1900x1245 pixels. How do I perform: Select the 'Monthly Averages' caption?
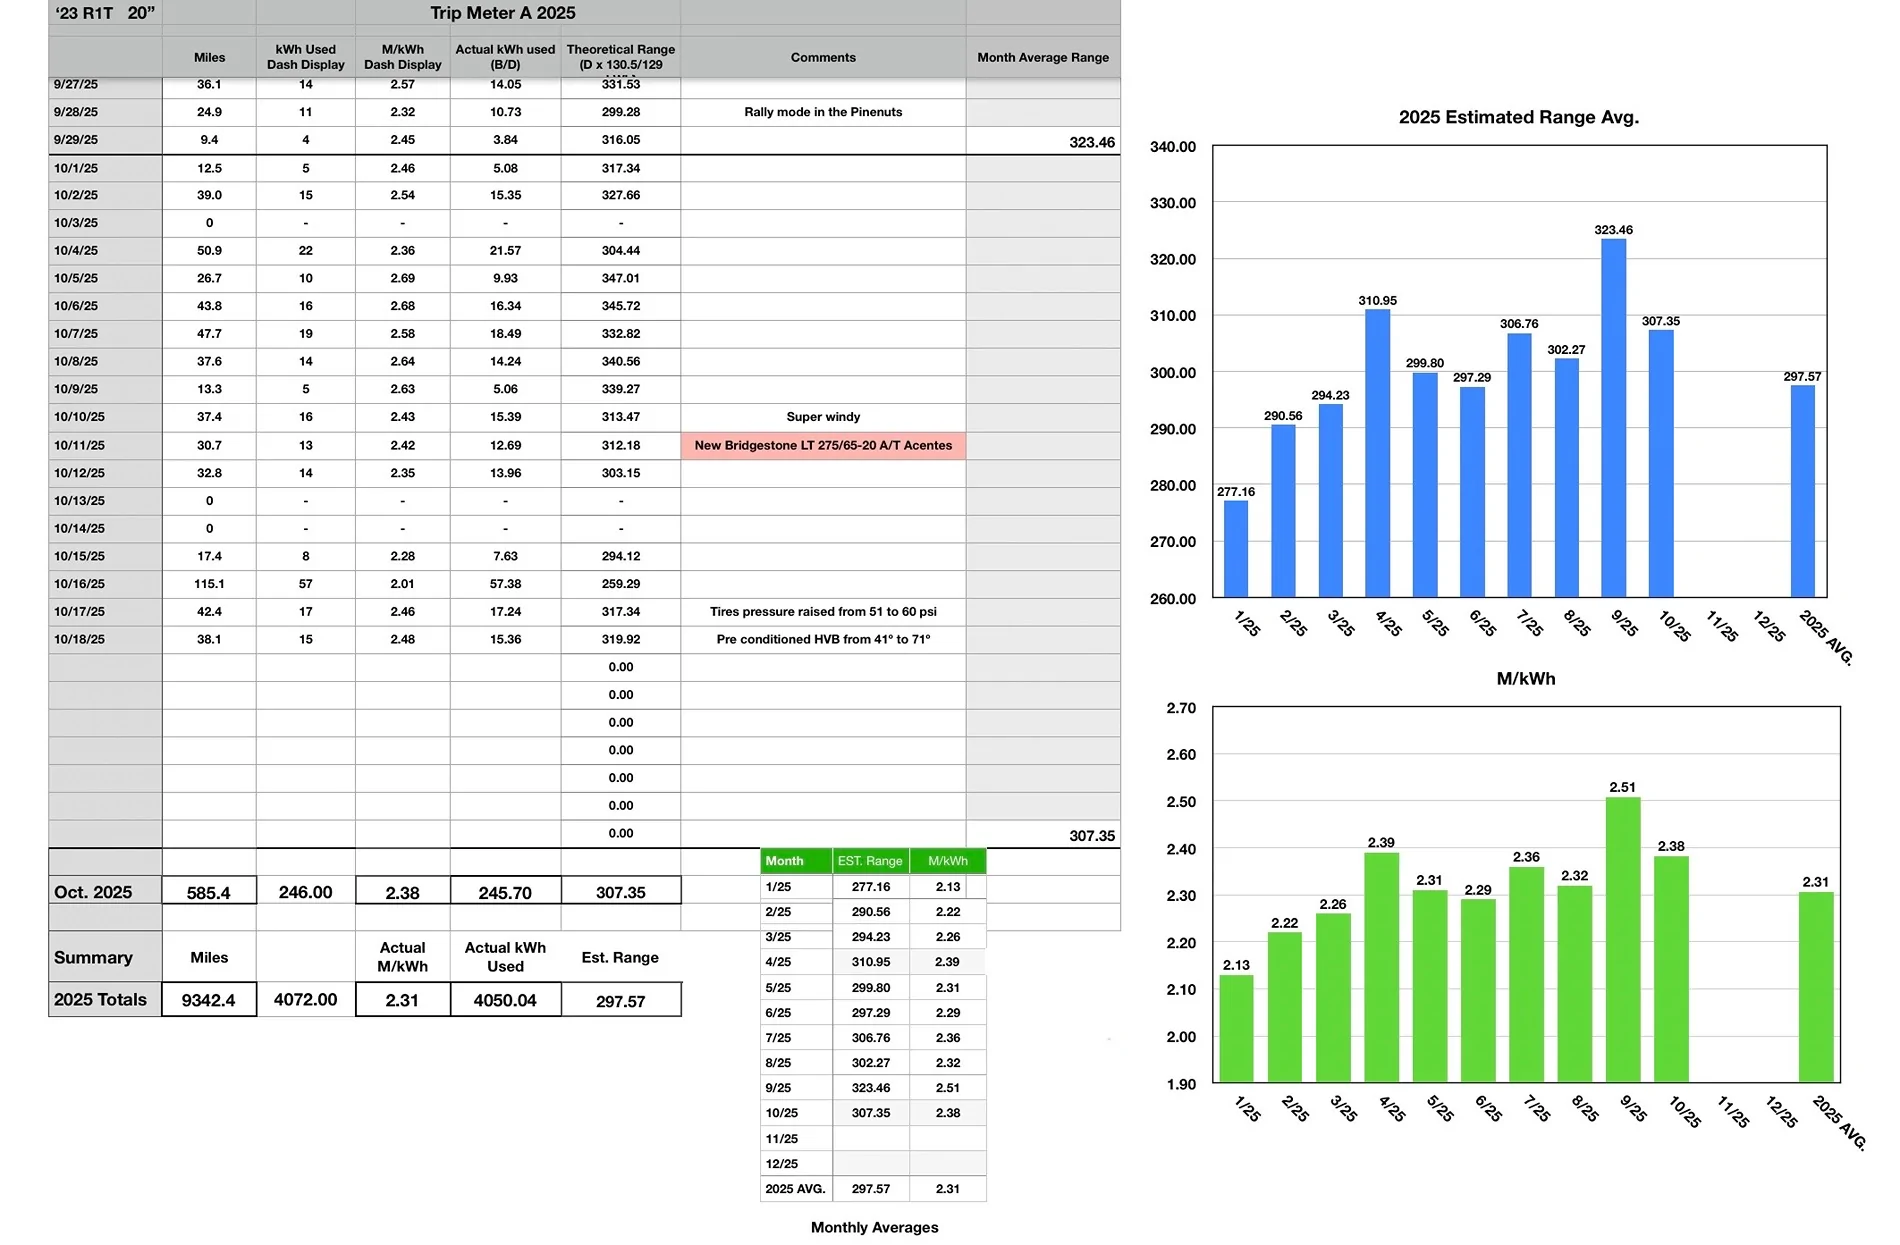point(874,1227)
